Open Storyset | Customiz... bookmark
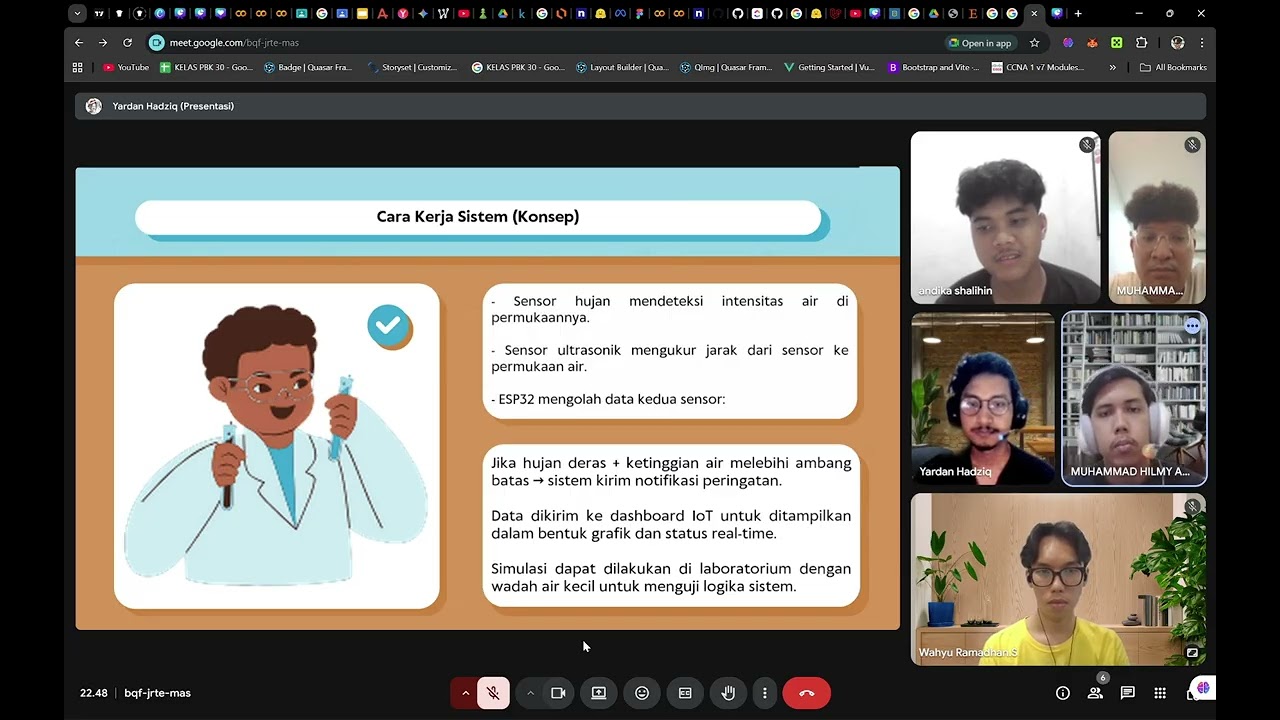 click(x=412, y=67)
